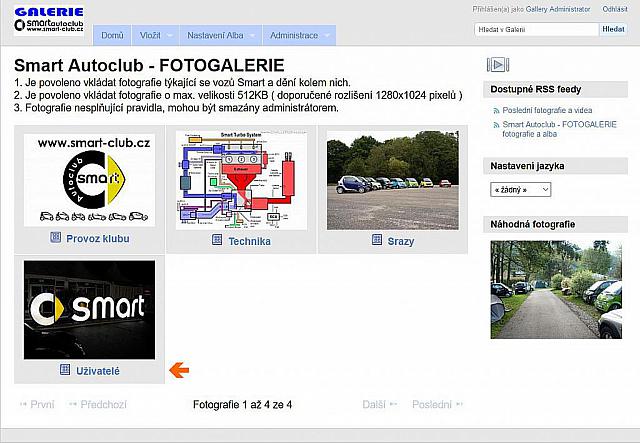Screen dimensions: 640x443
Task: Open the Srazy album link
Action: [x=401, y=241]
